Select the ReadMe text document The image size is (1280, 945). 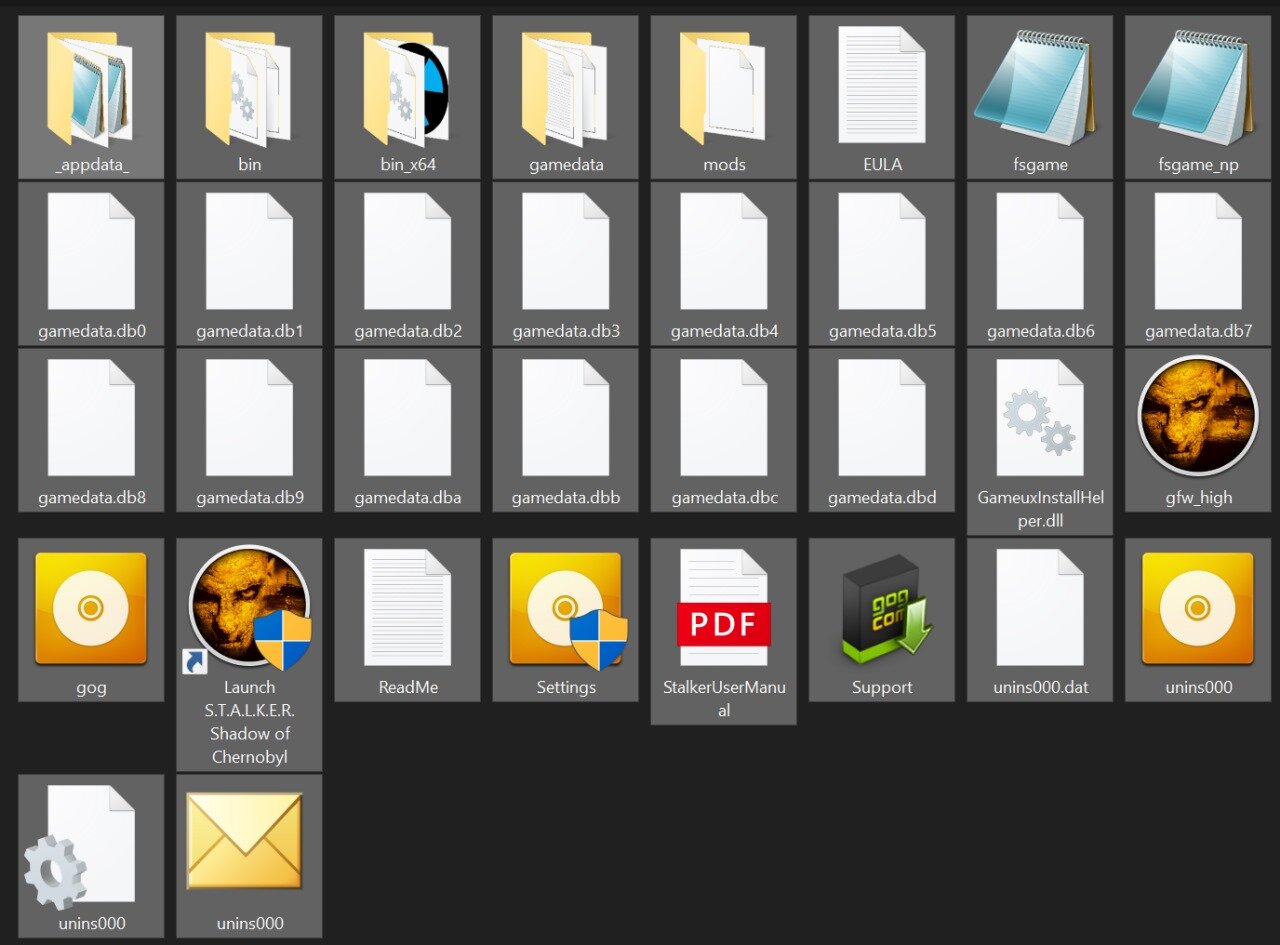click(x=407, y=620)
